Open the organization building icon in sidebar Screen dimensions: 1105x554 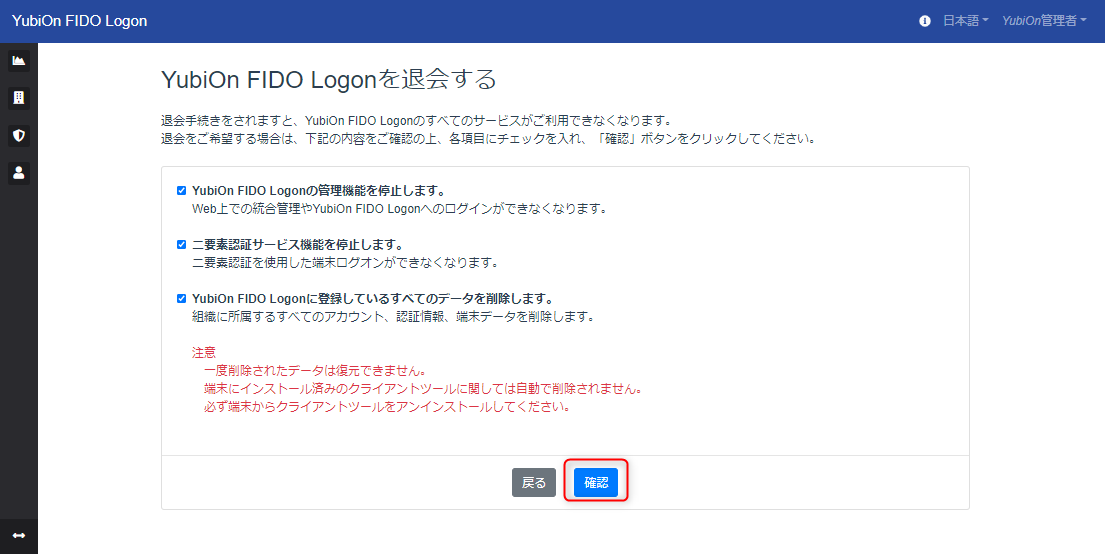pyautogui.click(x=19, y=98)
